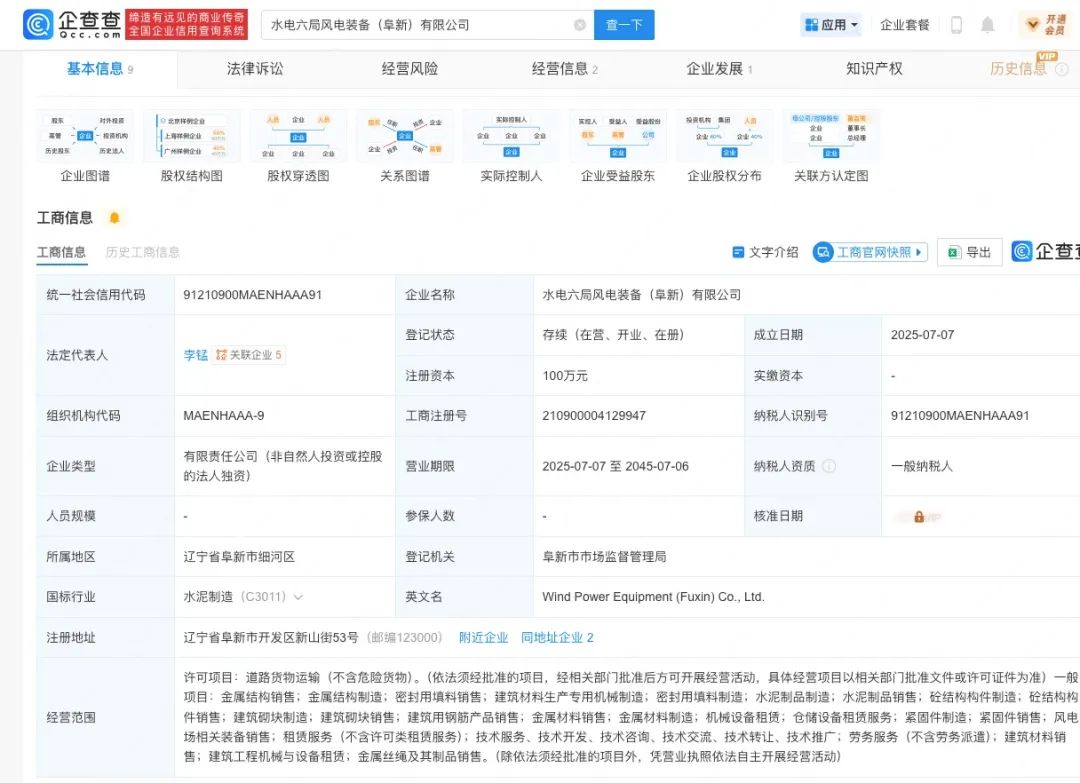Screen dimensions: 1080x783
Task: Click legal representative 李钰 link
Action: coord(196,354)
